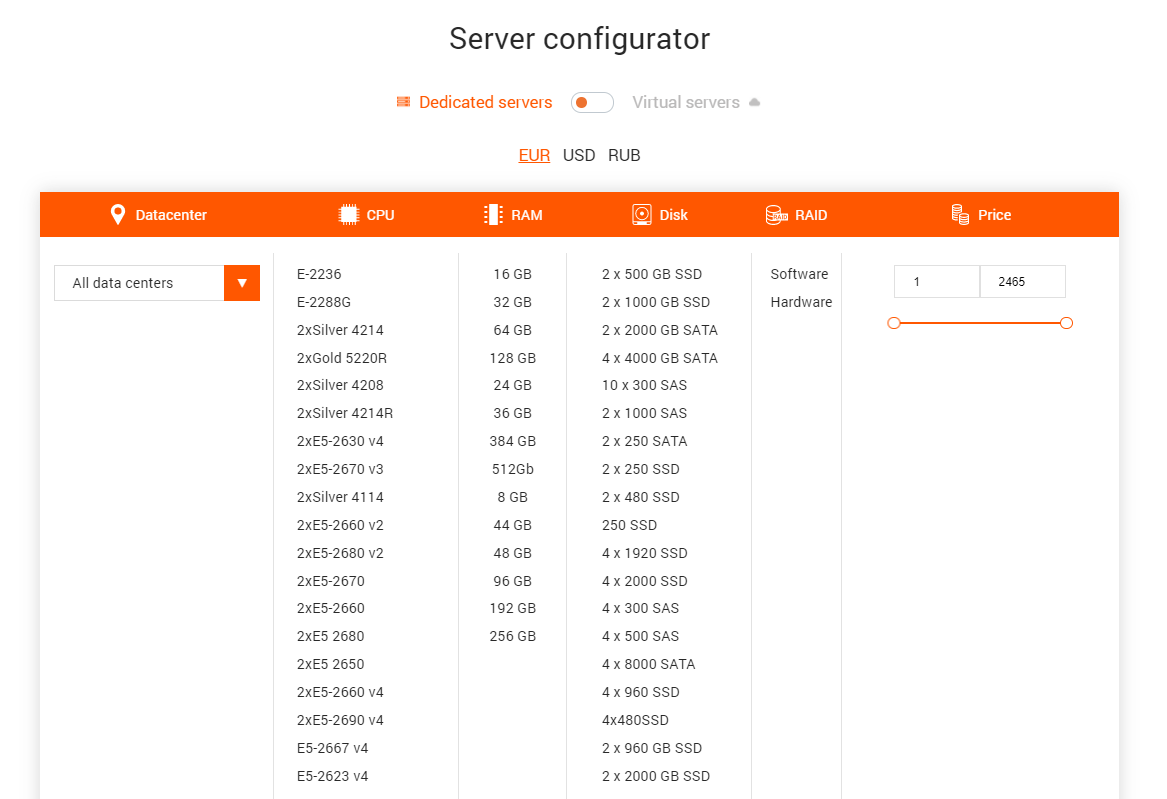Click the Disk drive icon
Screen dimensions: 1167x799
click(x=641, y=214)
